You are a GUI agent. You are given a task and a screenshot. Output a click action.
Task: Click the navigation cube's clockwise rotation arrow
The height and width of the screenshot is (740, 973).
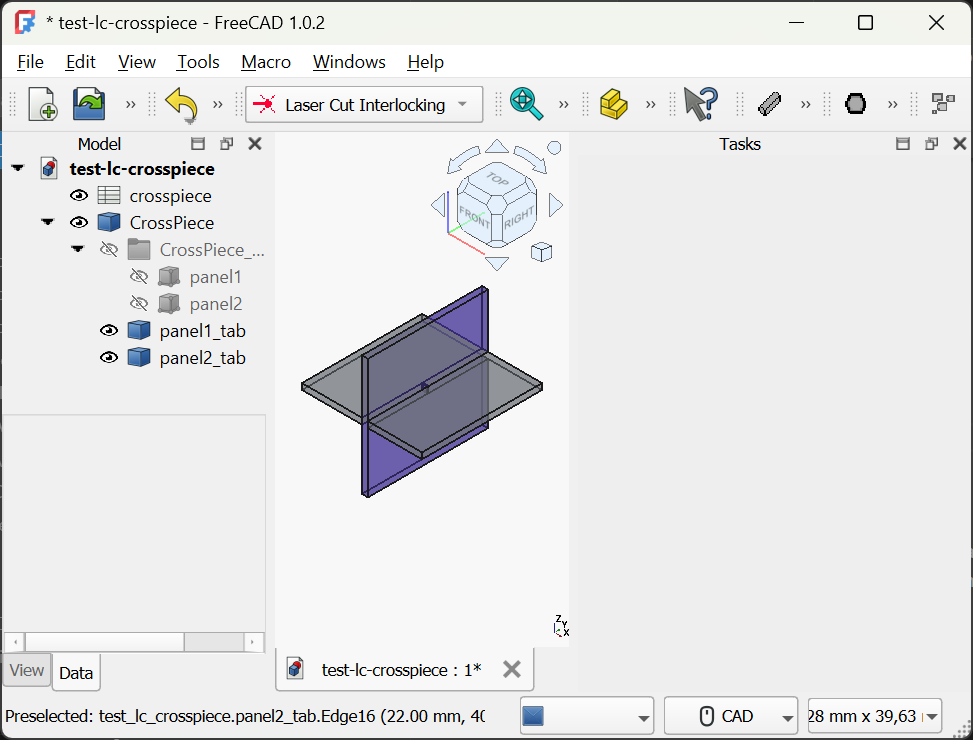tap(531, 159)
